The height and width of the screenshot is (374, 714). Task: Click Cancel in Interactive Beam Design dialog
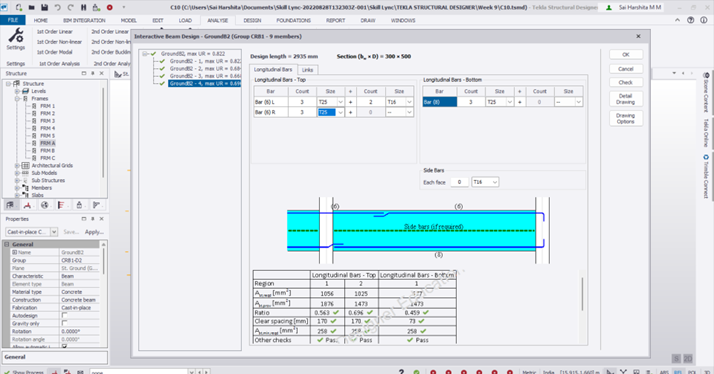[626, 69]
